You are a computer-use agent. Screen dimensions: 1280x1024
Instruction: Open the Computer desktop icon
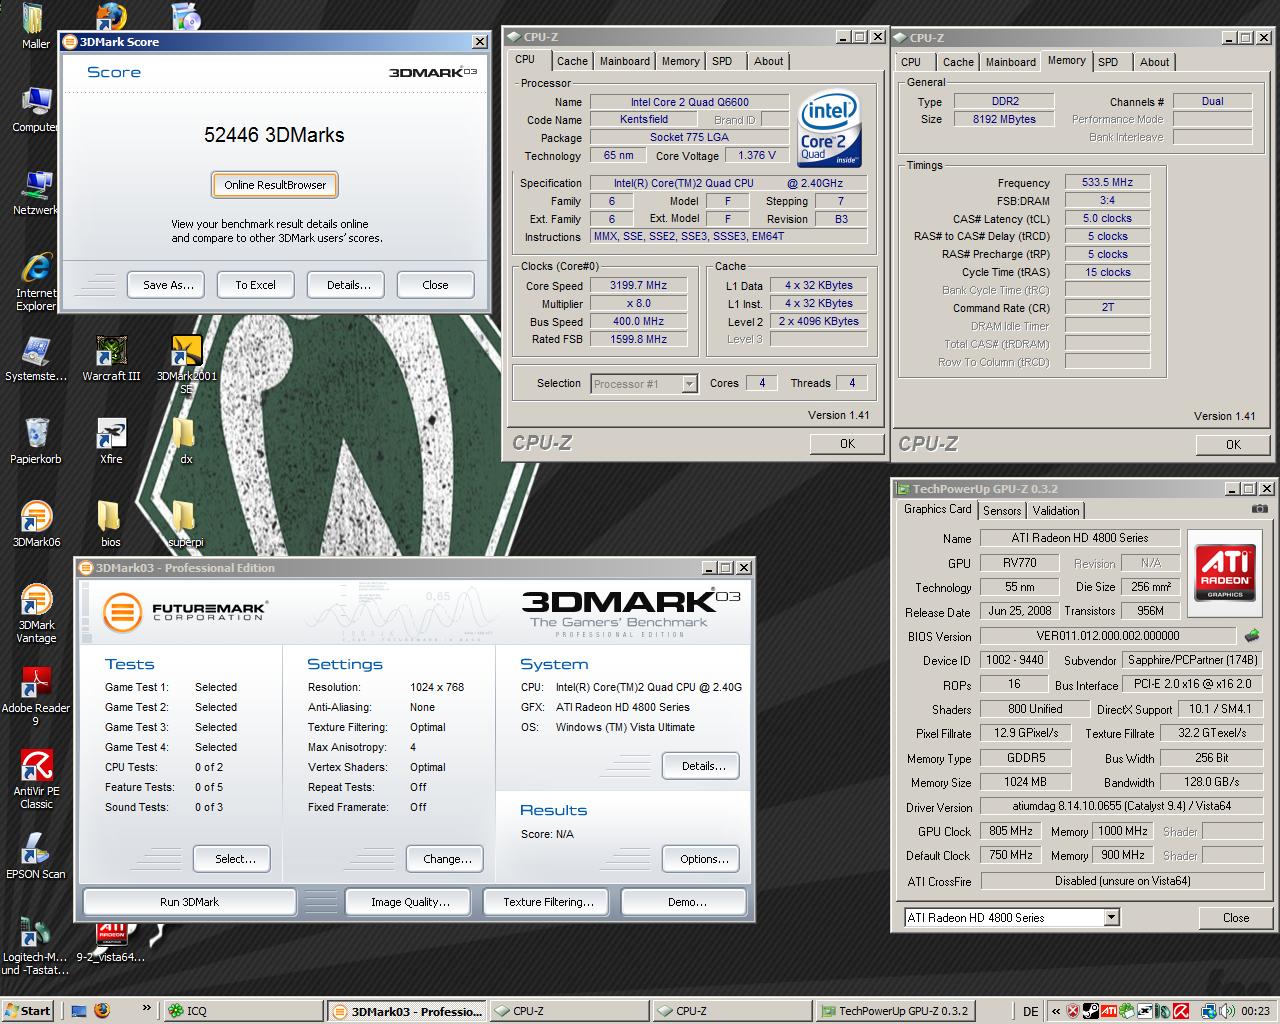pos(36,109)
